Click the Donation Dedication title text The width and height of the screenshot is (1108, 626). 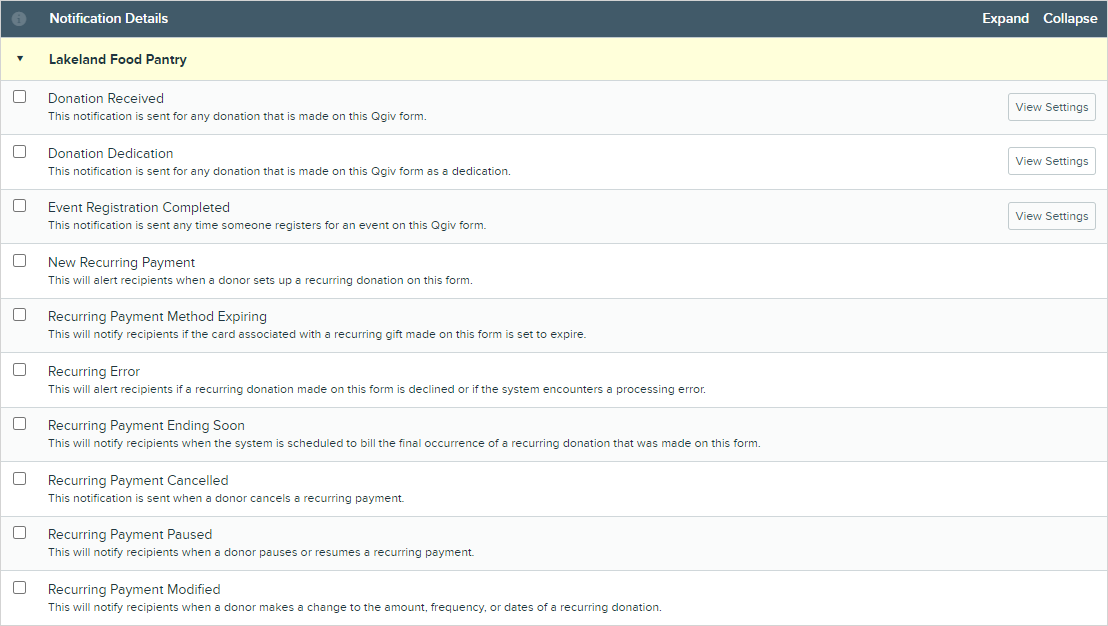point(110,153)
